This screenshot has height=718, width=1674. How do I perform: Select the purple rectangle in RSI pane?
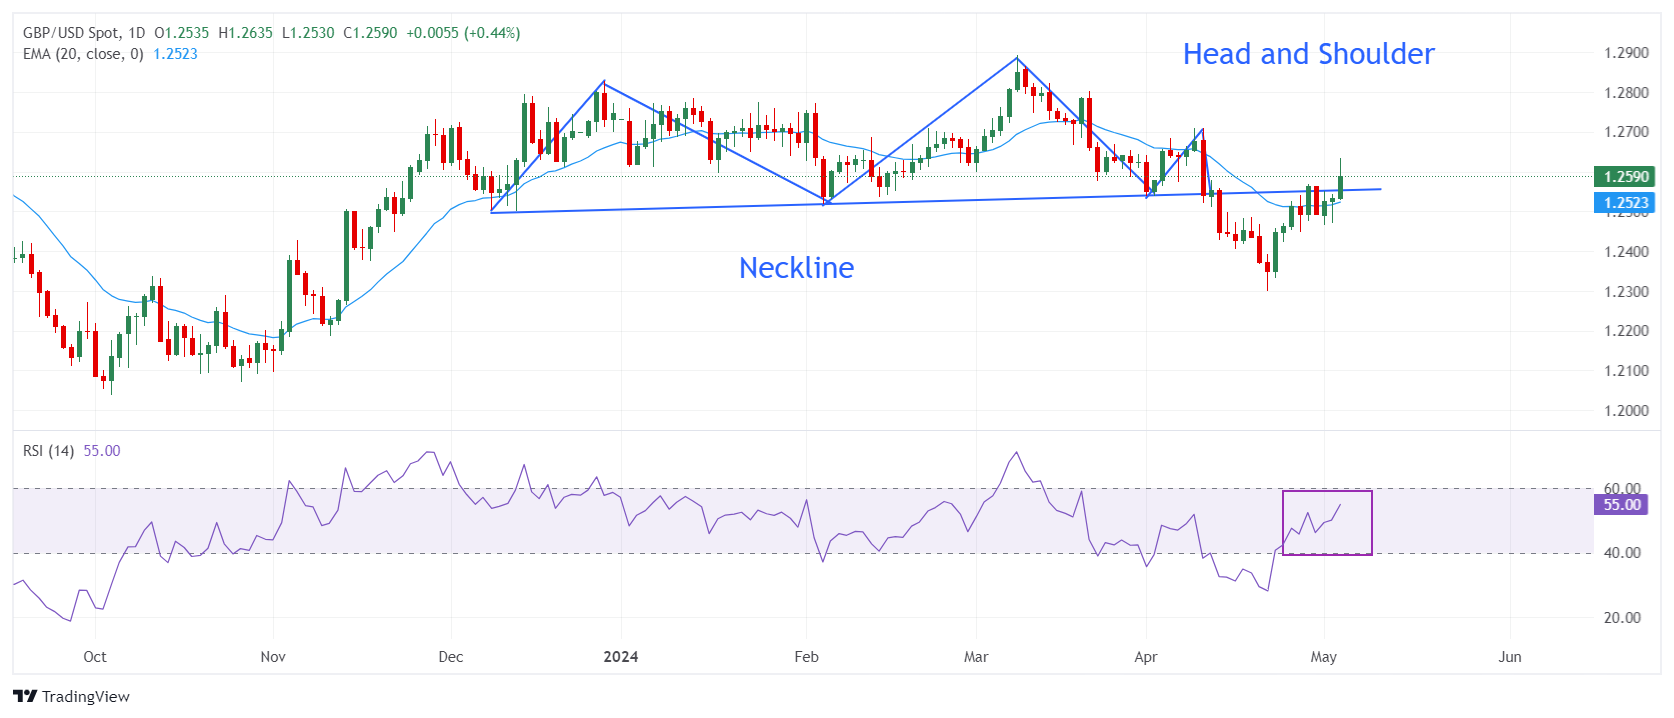pyautogui.click(x=1327, y=492)
